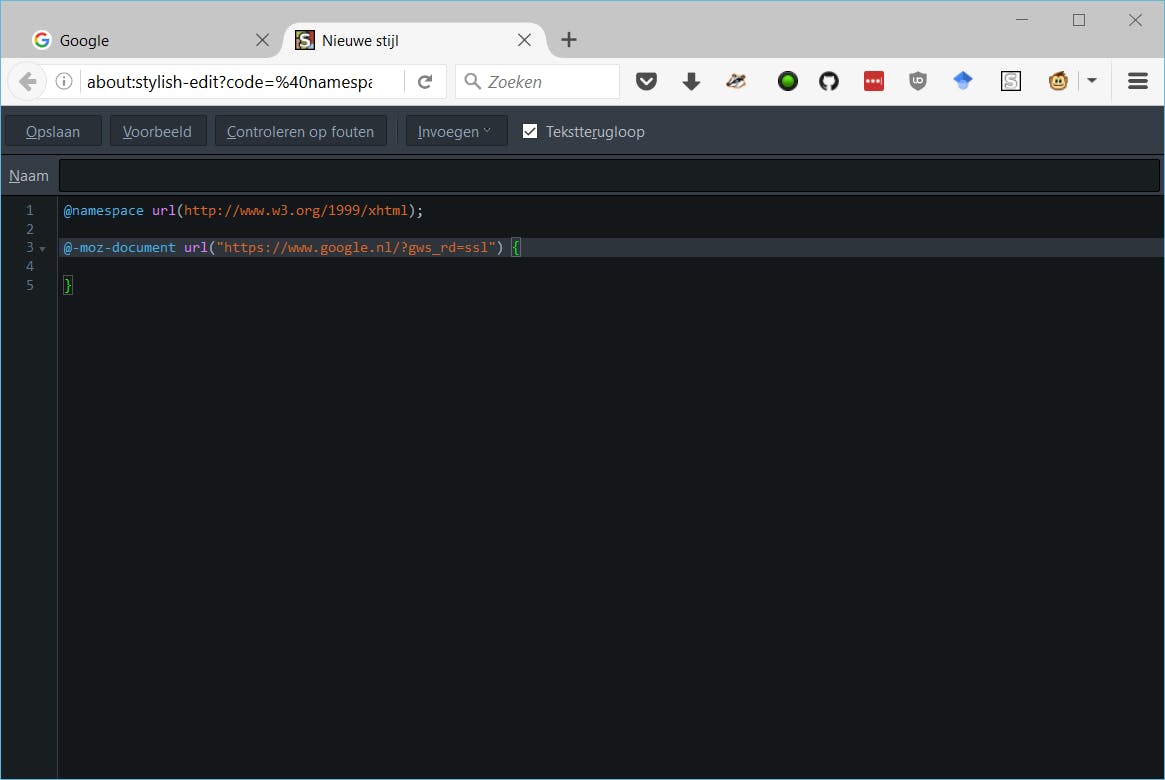Click the @-moz-document url code line
The image size is (1165, 780).
coord(292,247)
